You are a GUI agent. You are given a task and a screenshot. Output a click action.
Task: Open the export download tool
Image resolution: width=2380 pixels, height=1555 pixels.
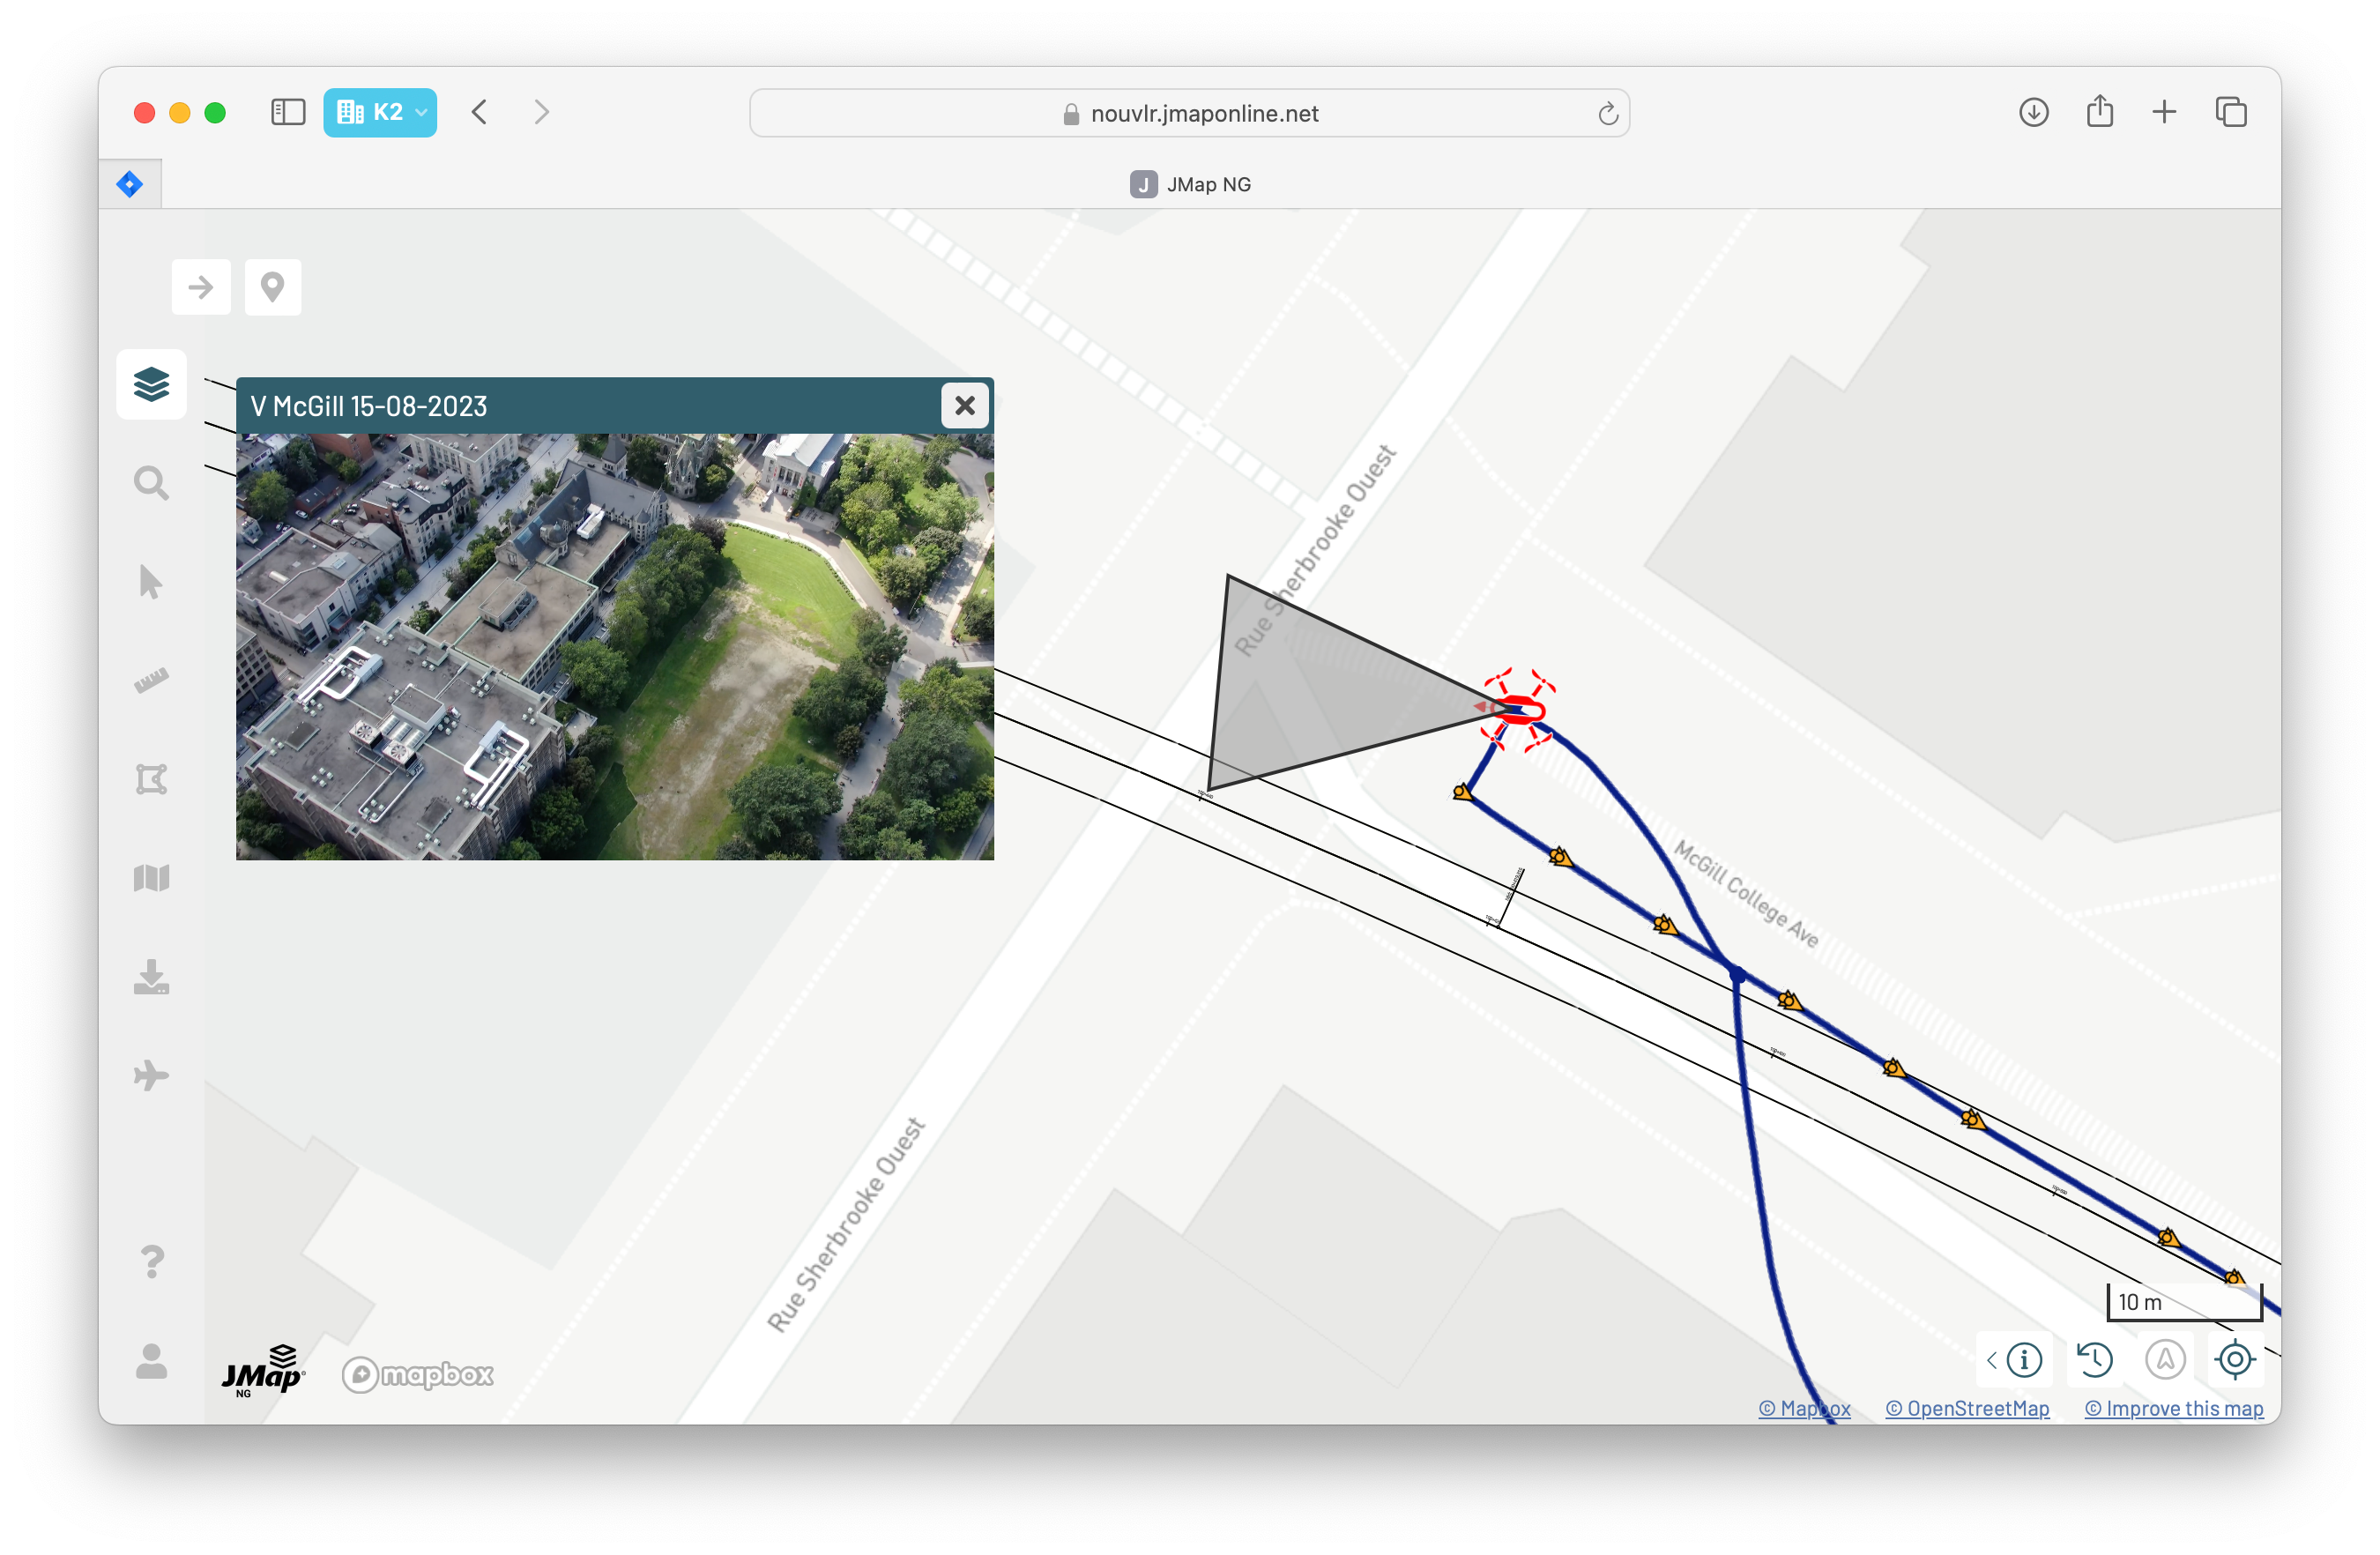coord(151,977)
